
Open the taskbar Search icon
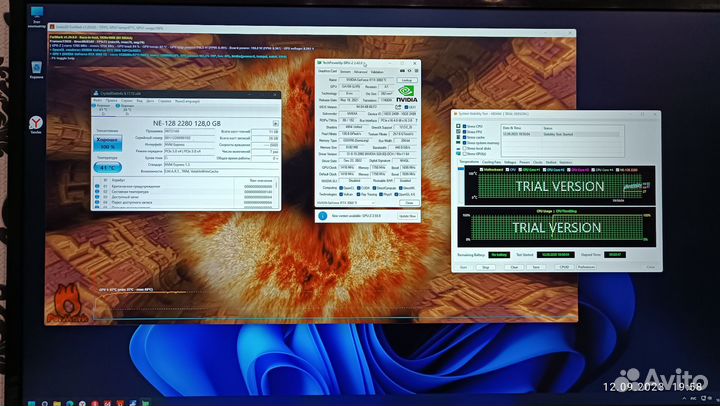pos(45,403)
